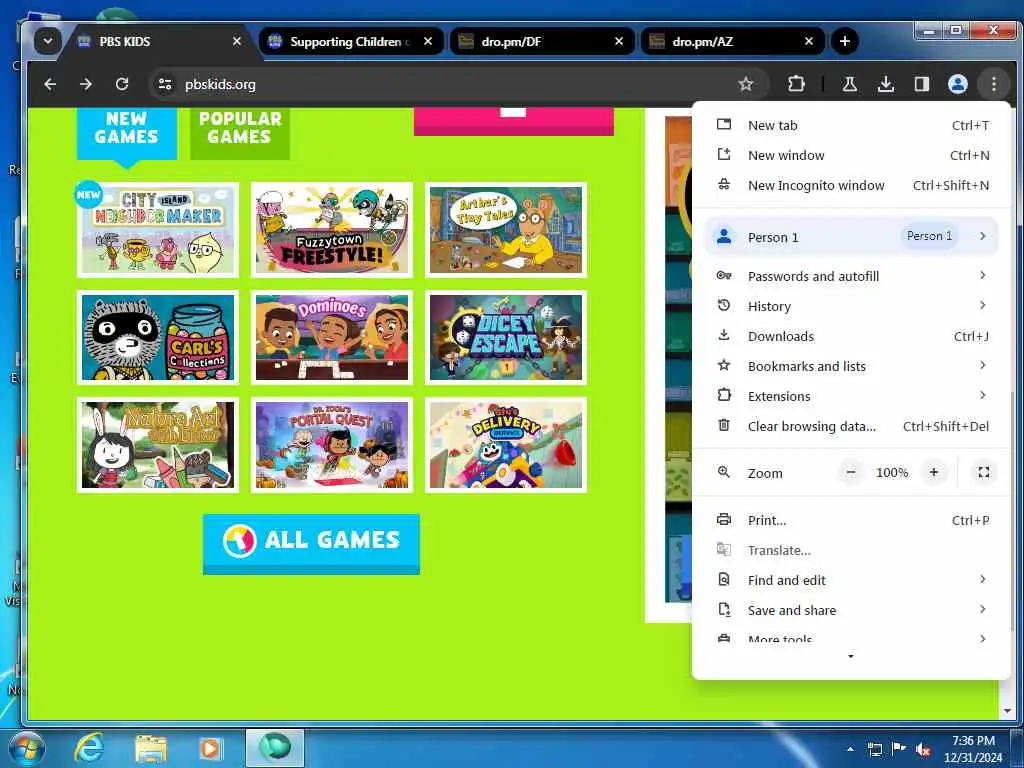Image resolution: width=1024 pixels, height=768 pixels.
Task: Open the tab search dropdown arrow
Action: (48, 41)
